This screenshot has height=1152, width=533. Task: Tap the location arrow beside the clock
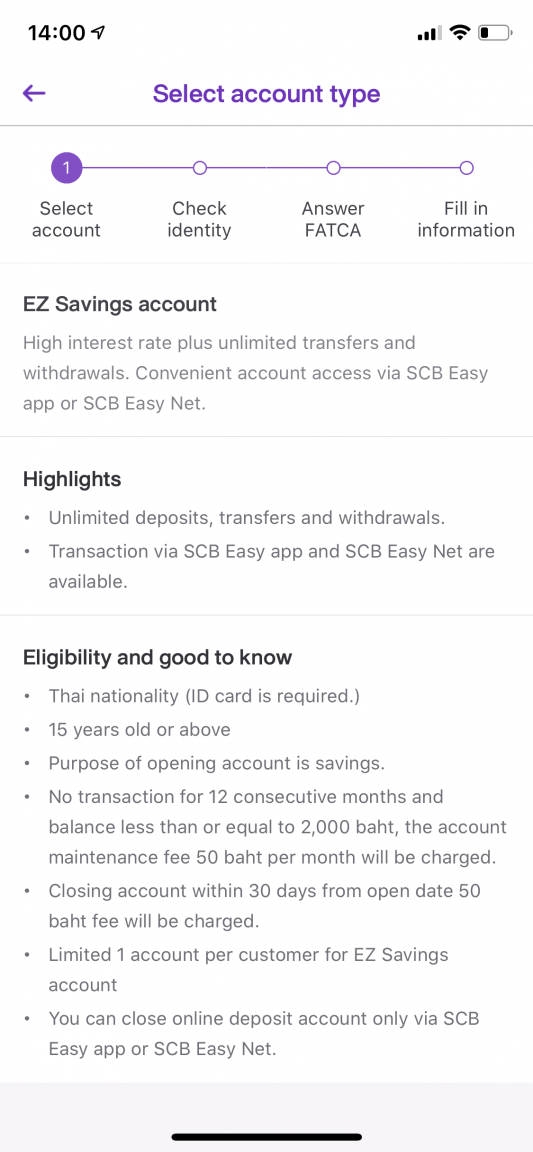tap(99, 33)
